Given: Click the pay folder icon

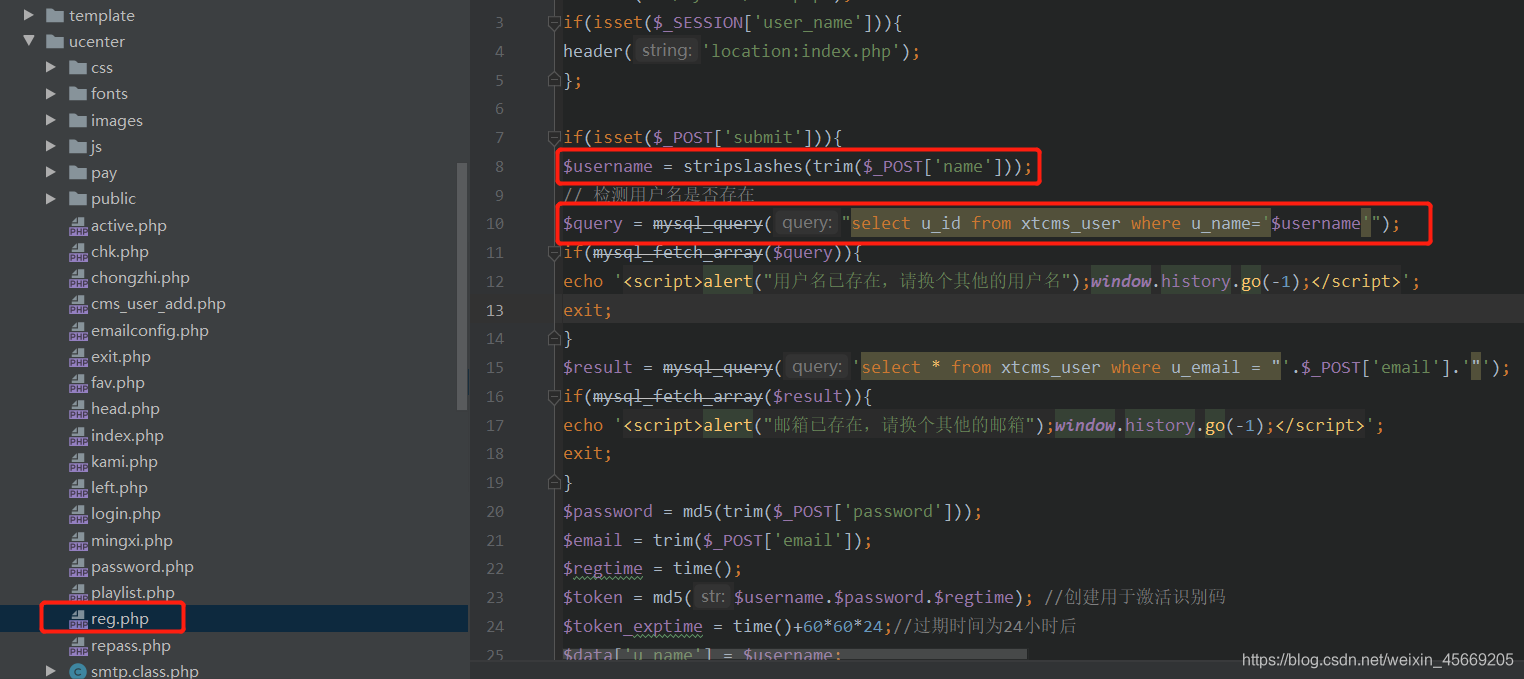Looking at the screenshot, I should [x=78, y=173].
